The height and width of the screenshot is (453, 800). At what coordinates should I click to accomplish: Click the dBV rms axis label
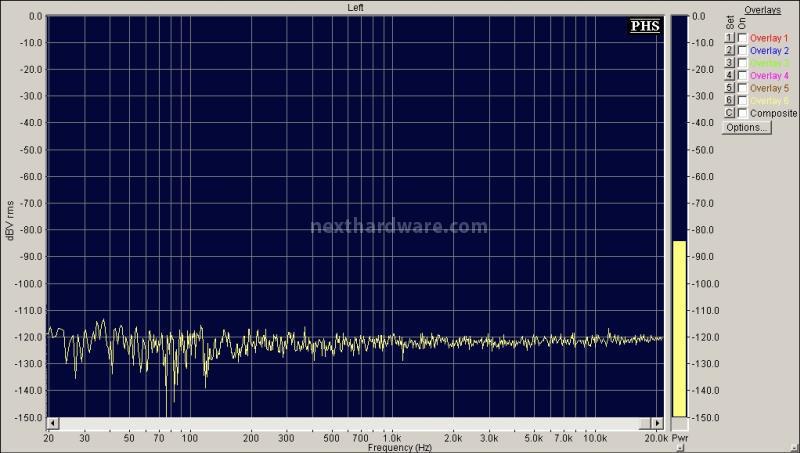10,220
